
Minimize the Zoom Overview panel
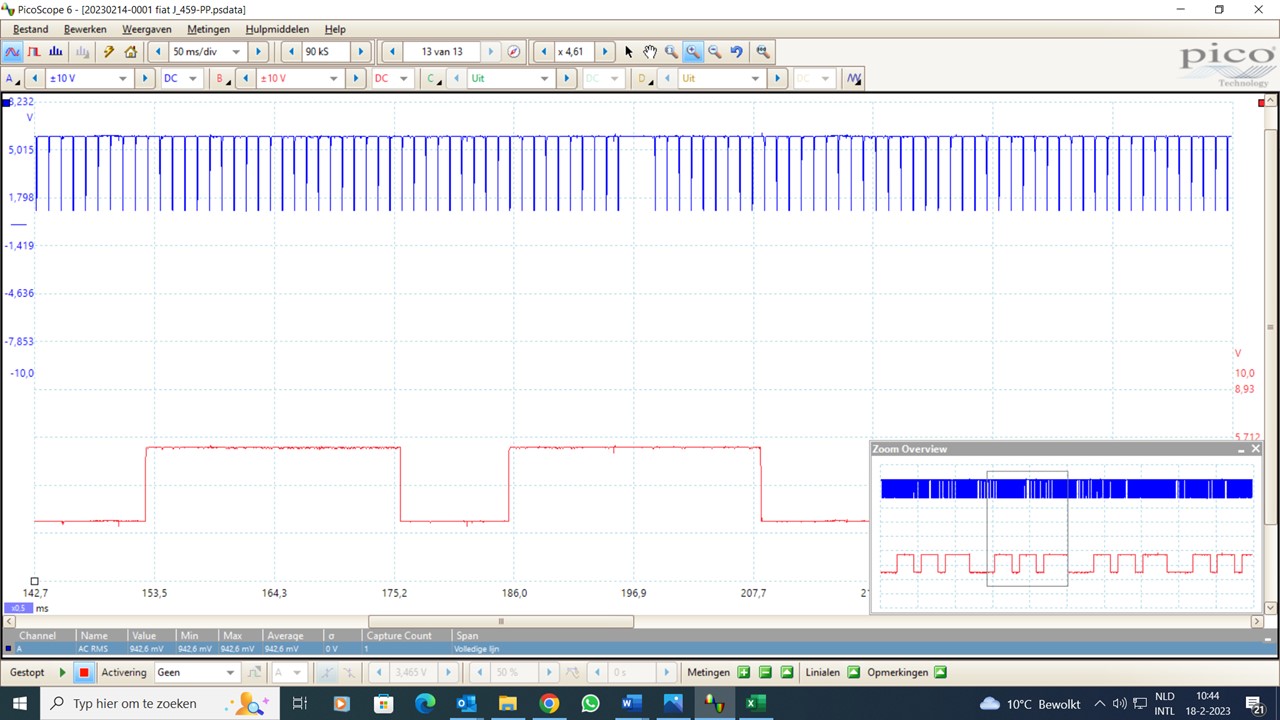tap(1241, 449)
